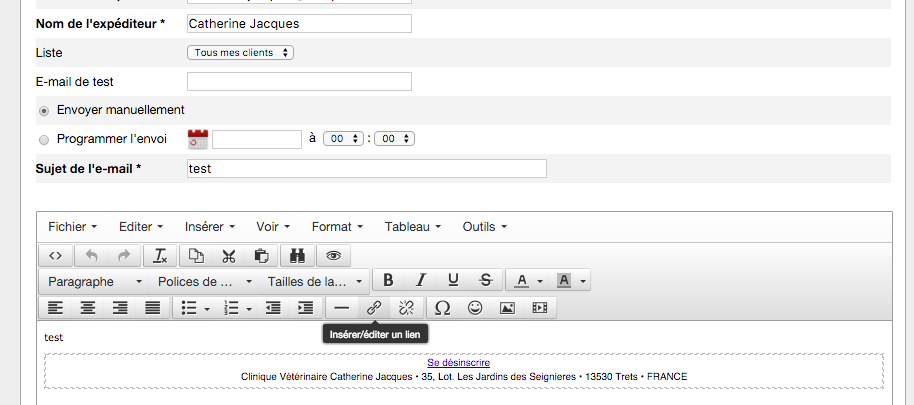Open the Fichier menu

72,227
